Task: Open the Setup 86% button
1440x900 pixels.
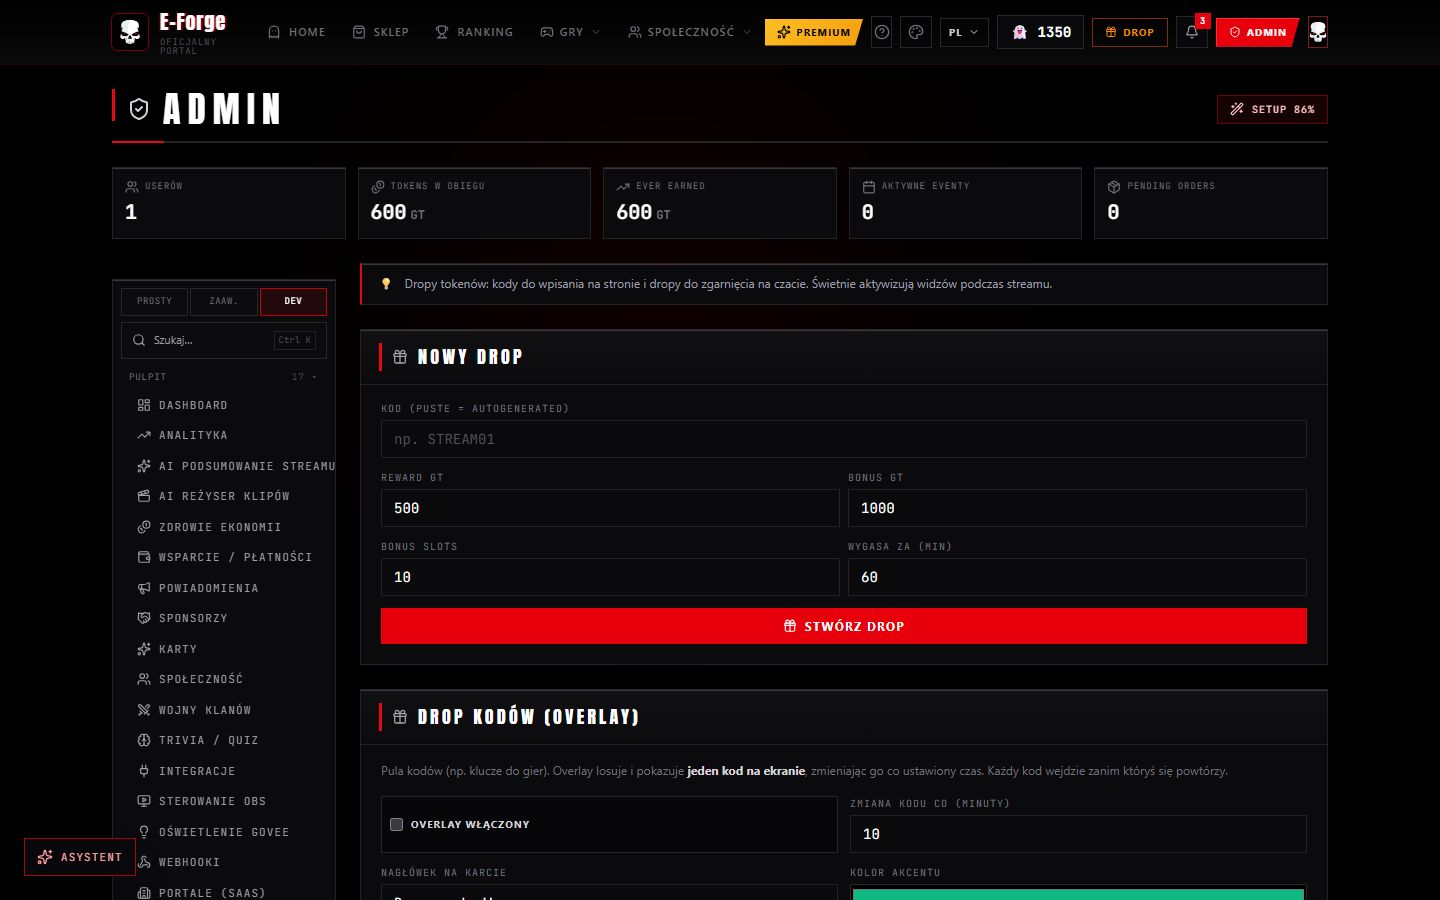Action: point(1272,109)
